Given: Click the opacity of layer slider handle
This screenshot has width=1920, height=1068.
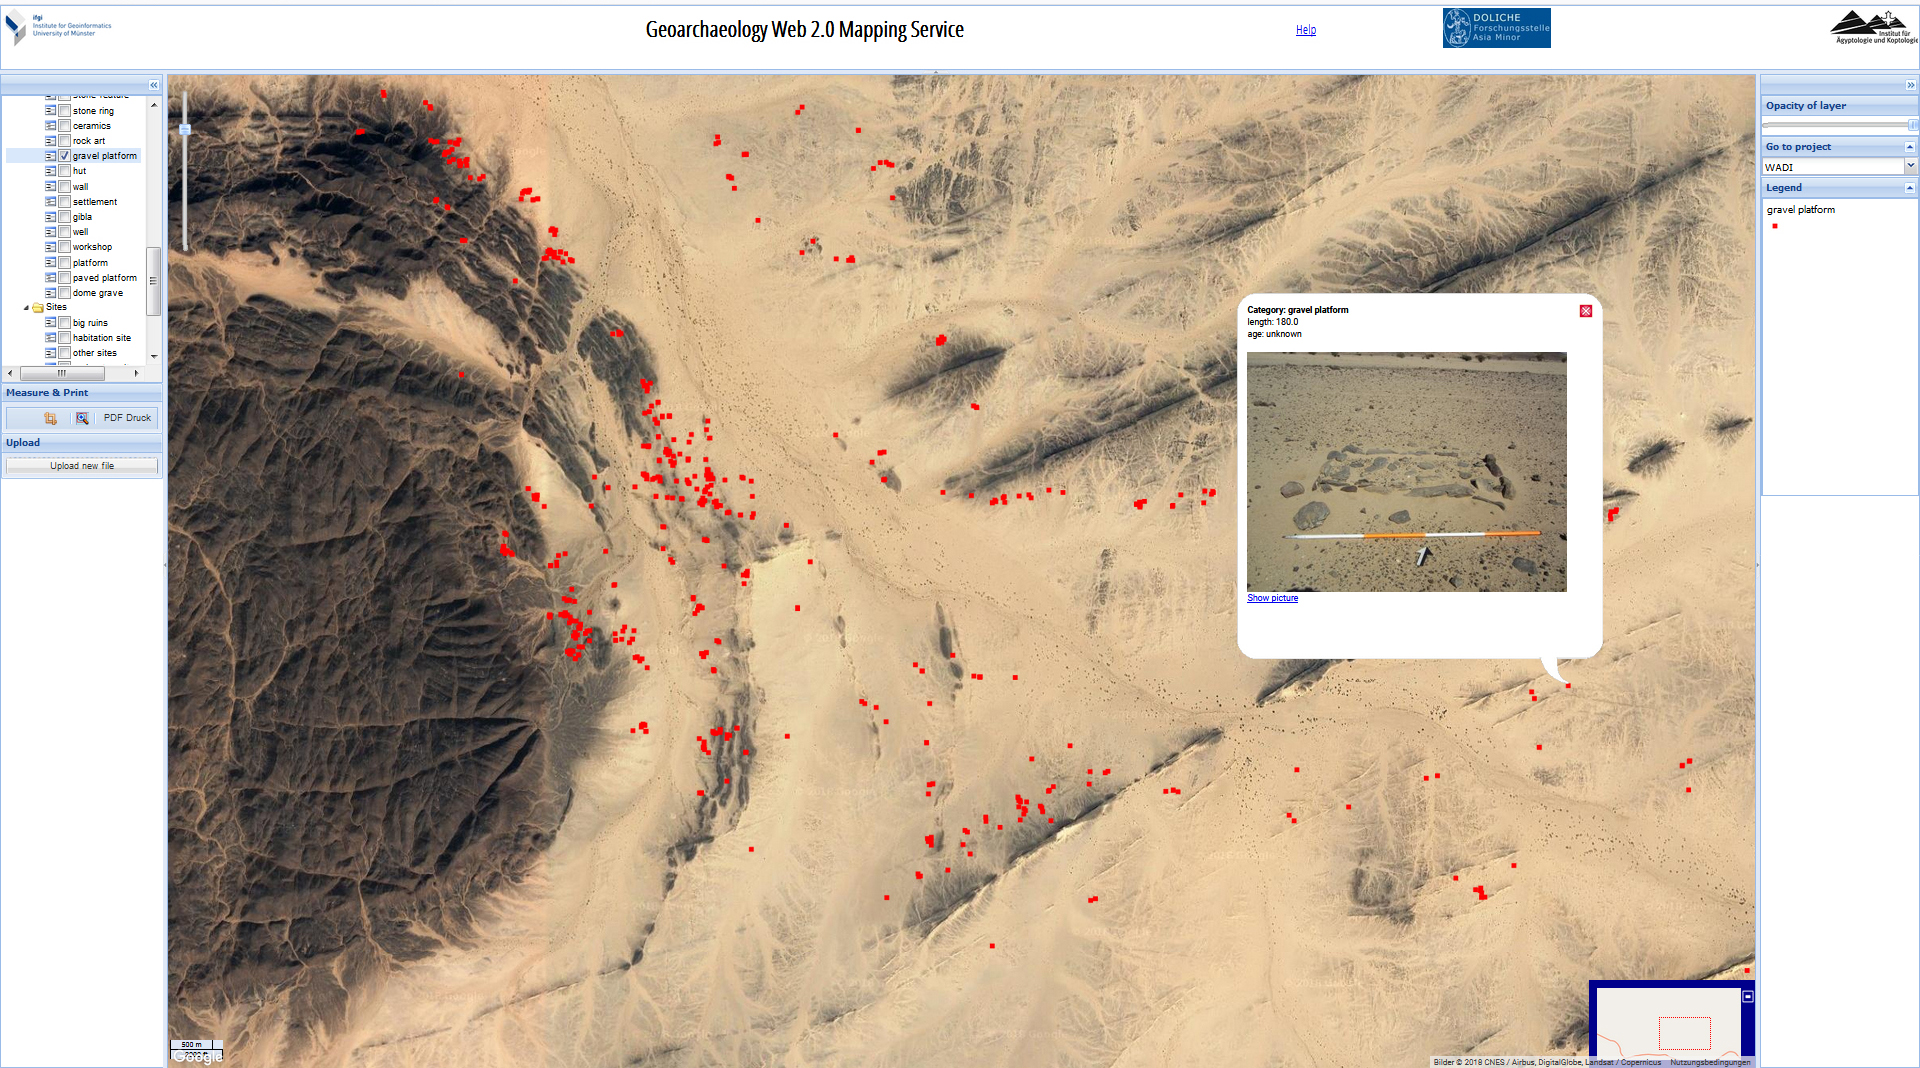Looking at the screenshot, I should [x=1912, y=125].
